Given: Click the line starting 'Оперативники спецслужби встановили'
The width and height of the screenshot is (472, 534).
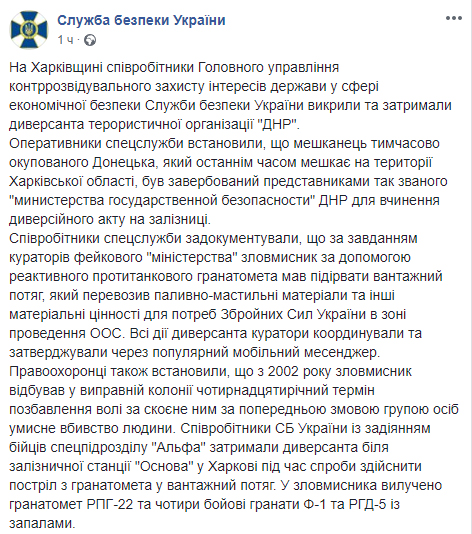Looking at the screenshot, I should pyautogui.click(x=224, y=144).
